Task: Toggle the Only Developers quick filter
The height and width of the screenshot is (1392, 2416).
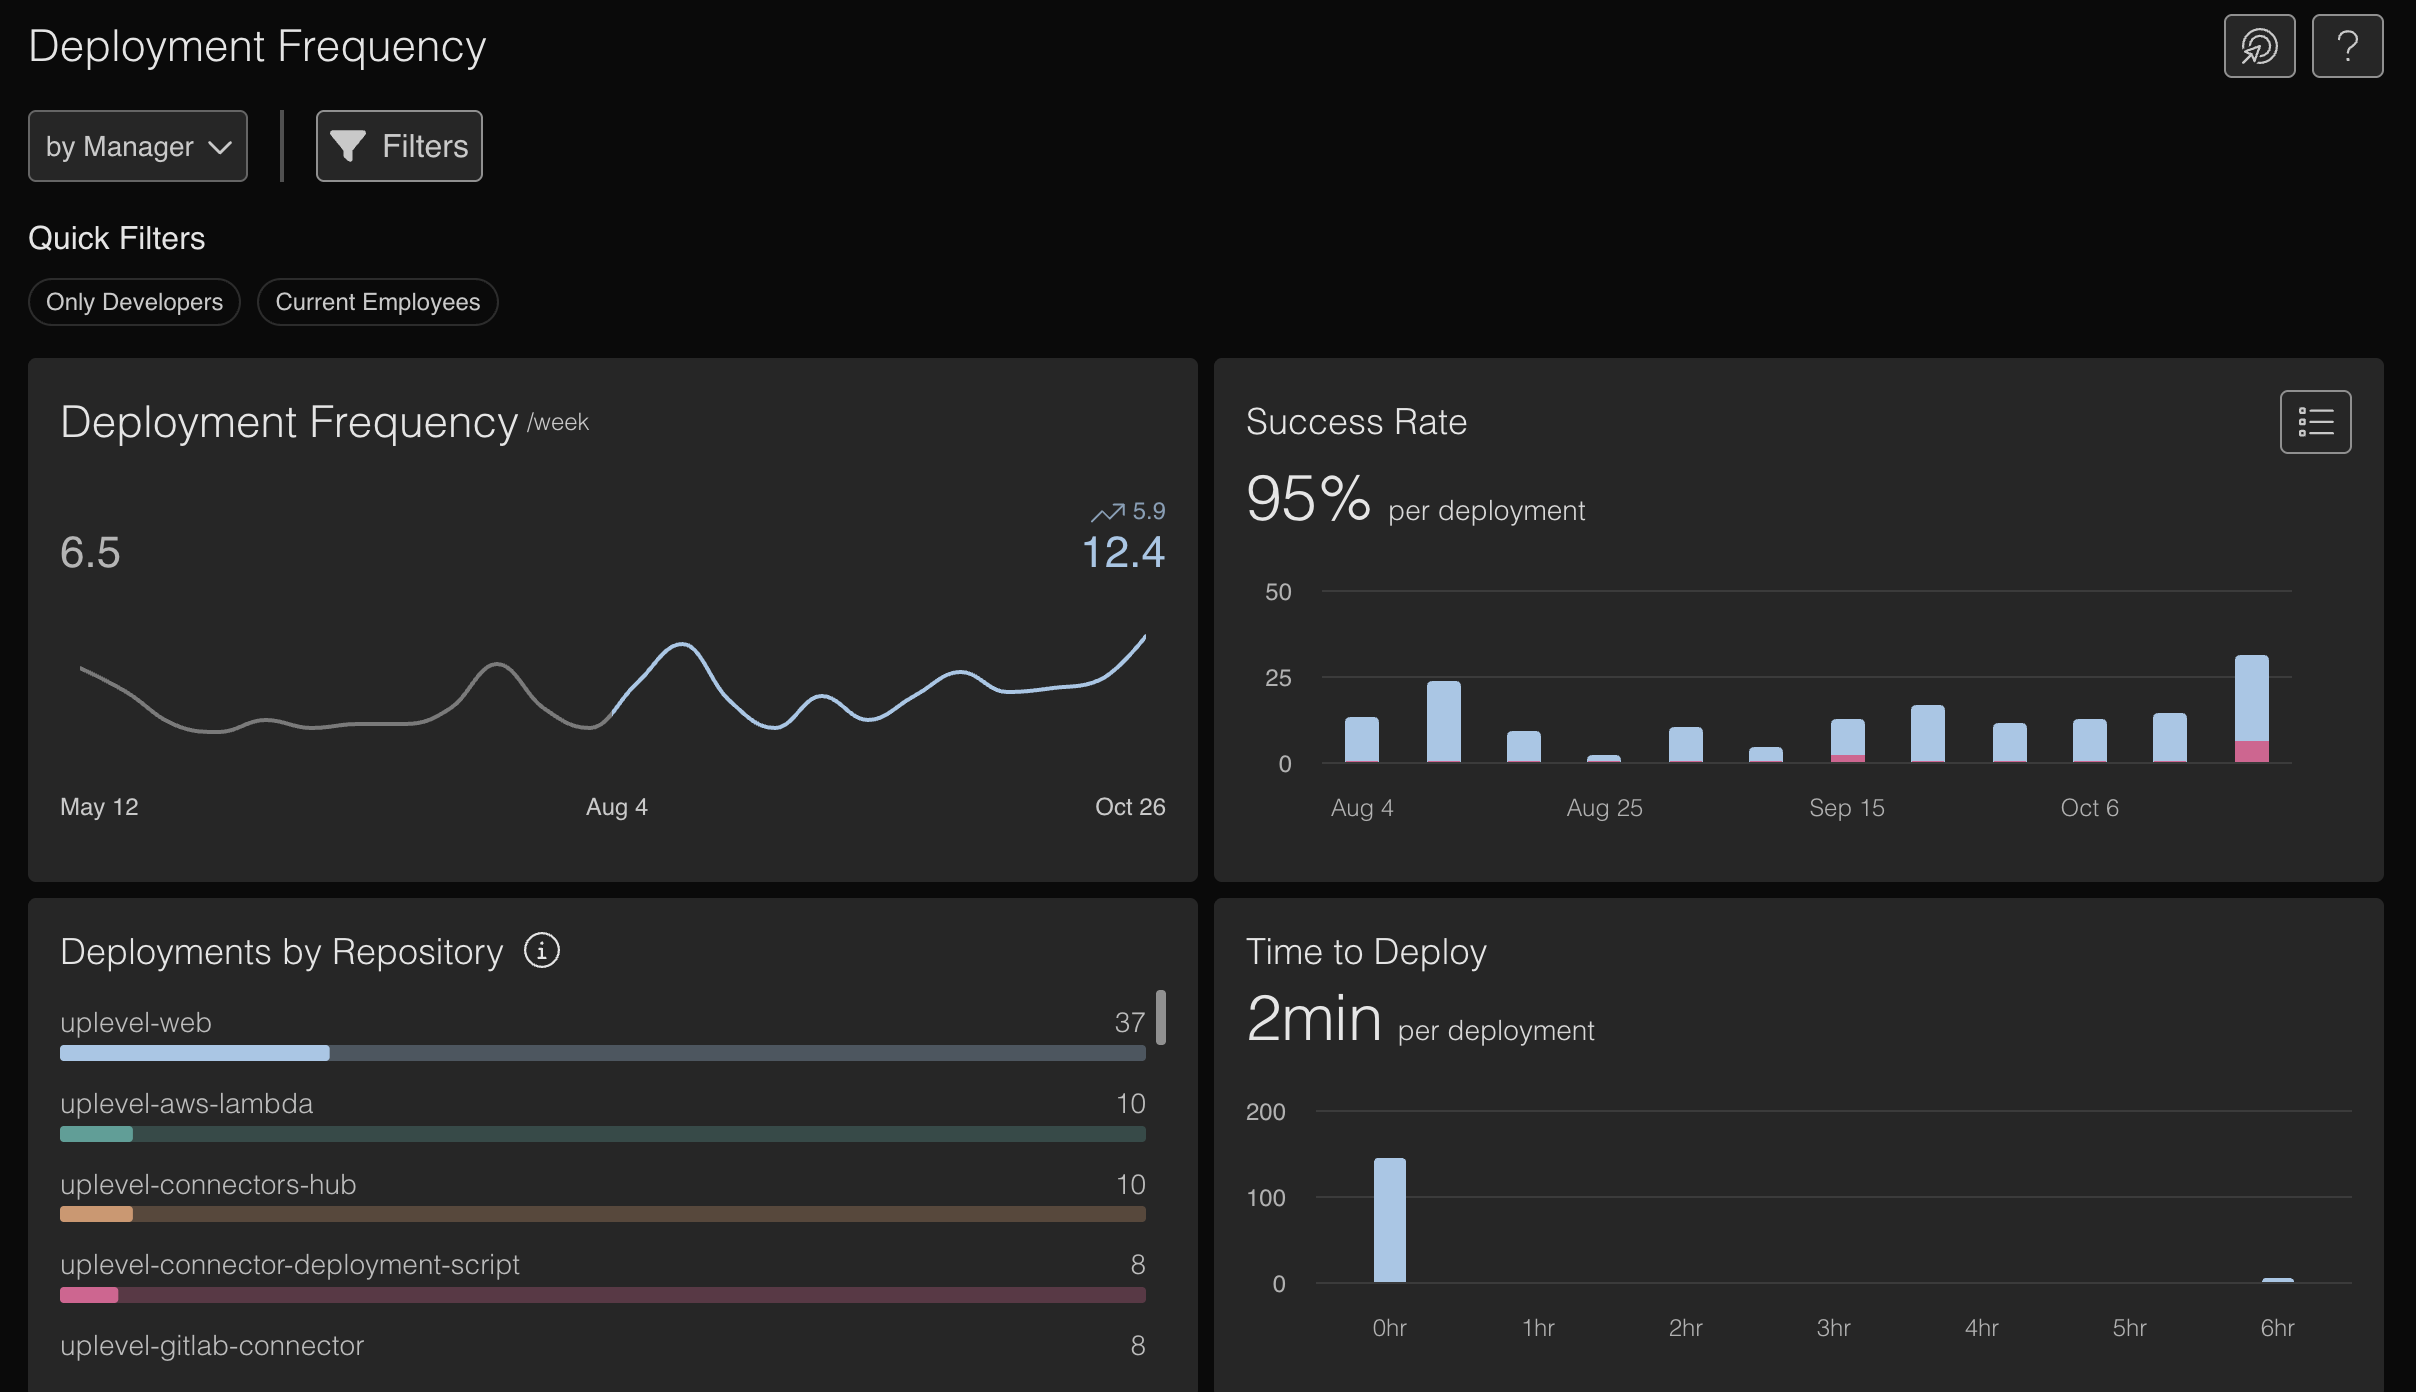Action: click(134, 302)
